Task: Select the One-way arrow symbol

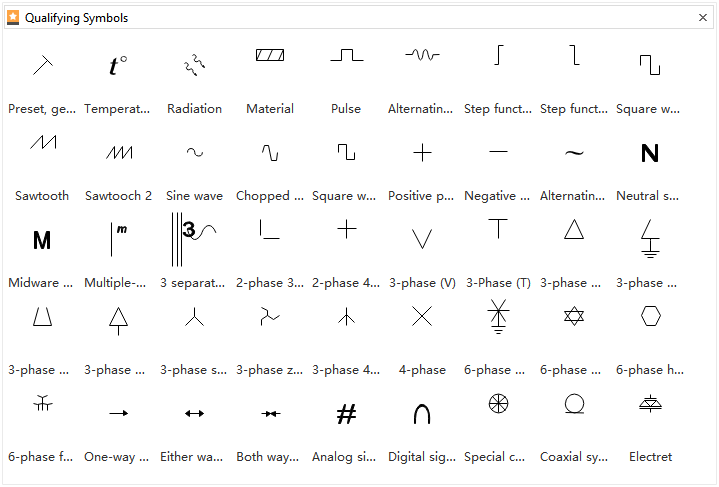Action: point(119,413)
